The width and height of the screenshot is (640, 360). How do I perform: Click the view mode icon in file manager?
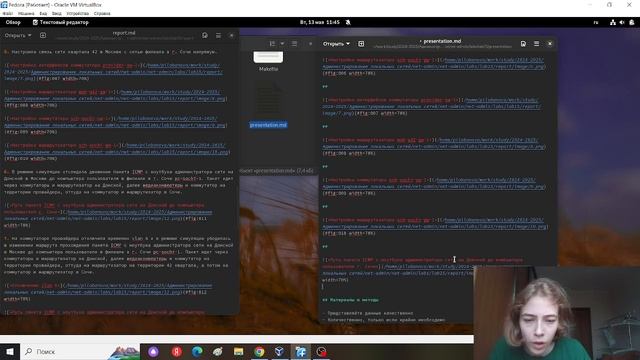(272, 44)
